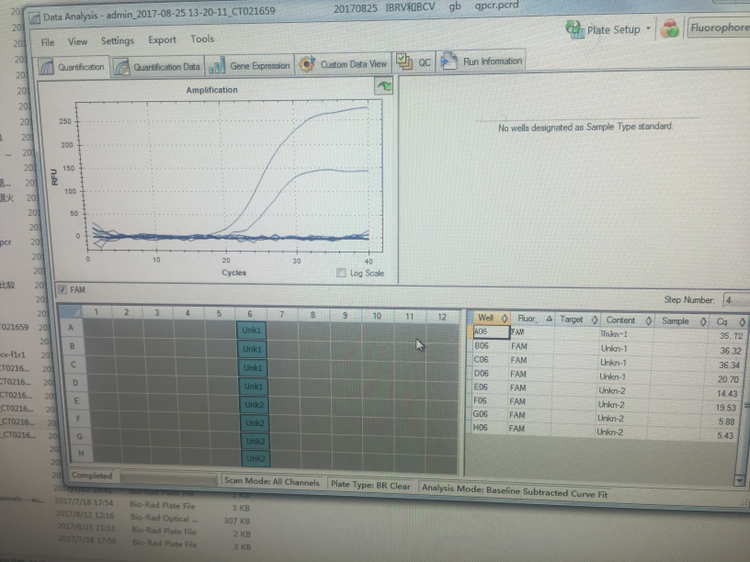Select plate column 6 header
The image size is (750, 562).
[x=250, y=313]
